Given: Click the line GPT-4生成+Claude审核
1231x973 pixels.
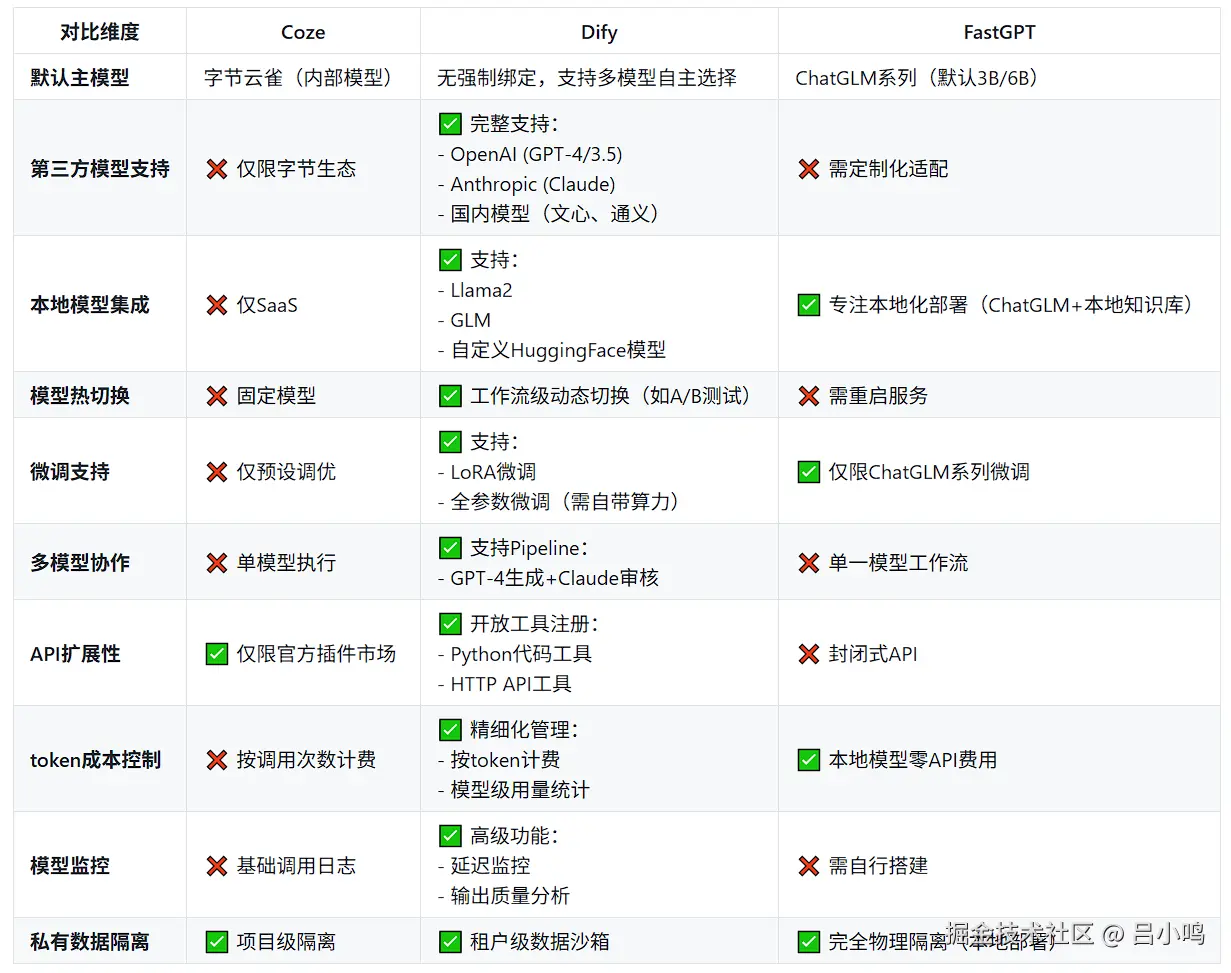Looking at the screenshot, I should coord(548,578).
